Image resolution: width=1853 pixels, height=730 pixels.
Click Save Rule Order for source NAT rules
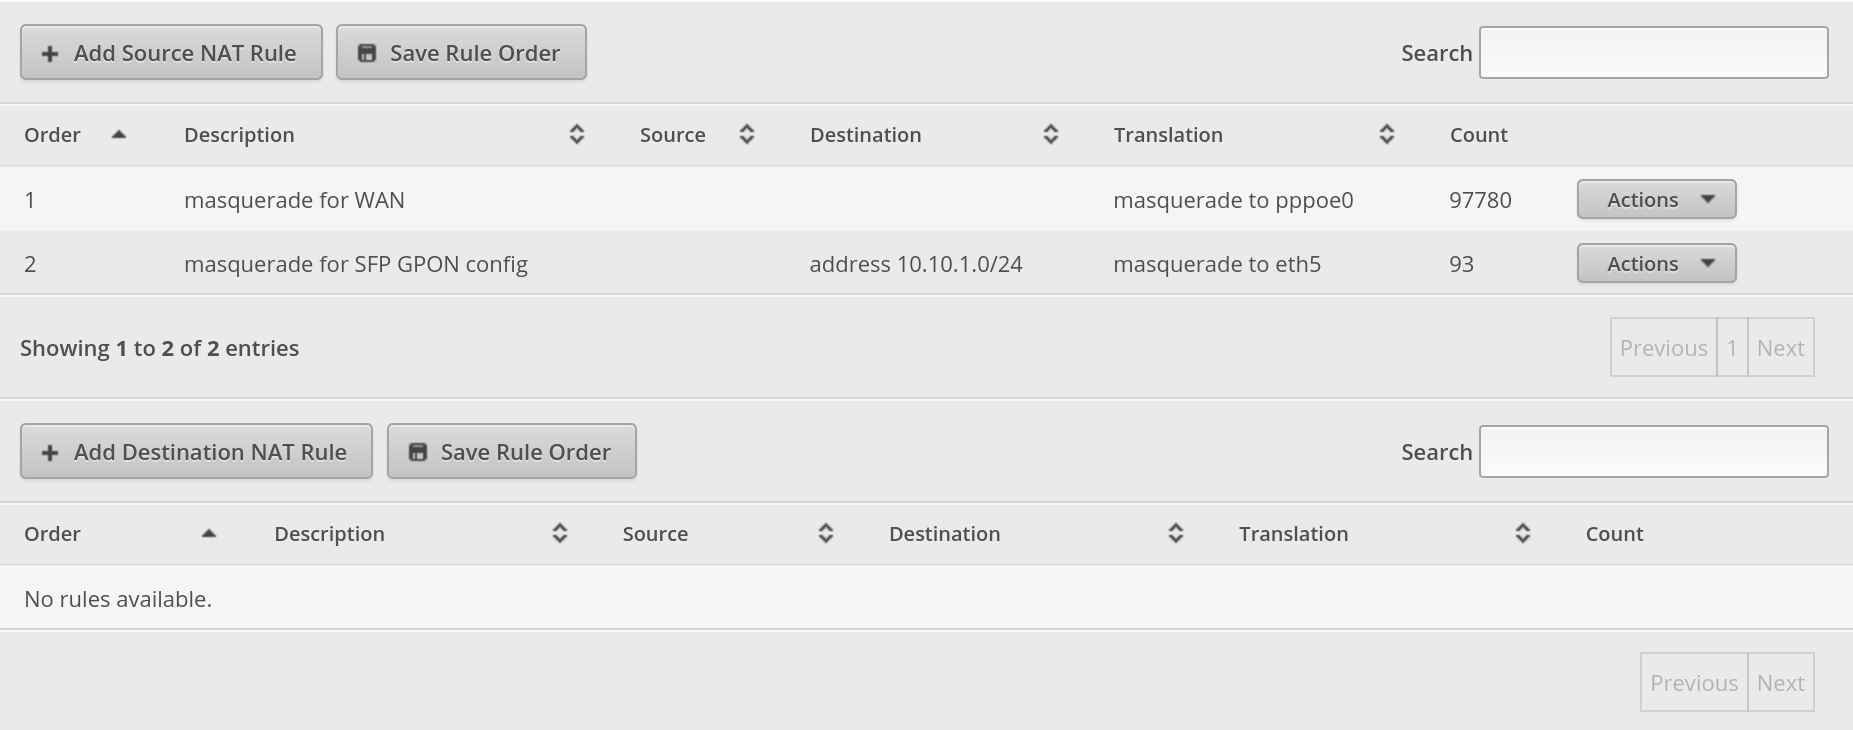click(461, 53)
